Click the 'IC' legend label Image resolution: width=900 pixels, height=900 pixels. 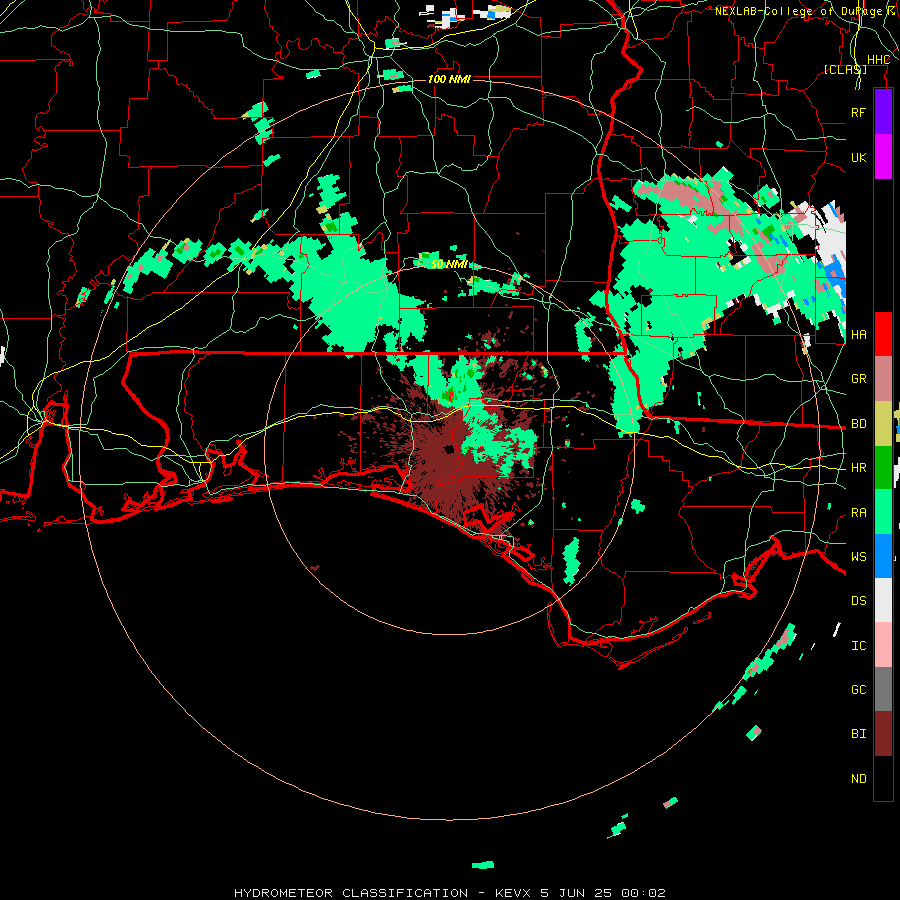coord(858,646)
